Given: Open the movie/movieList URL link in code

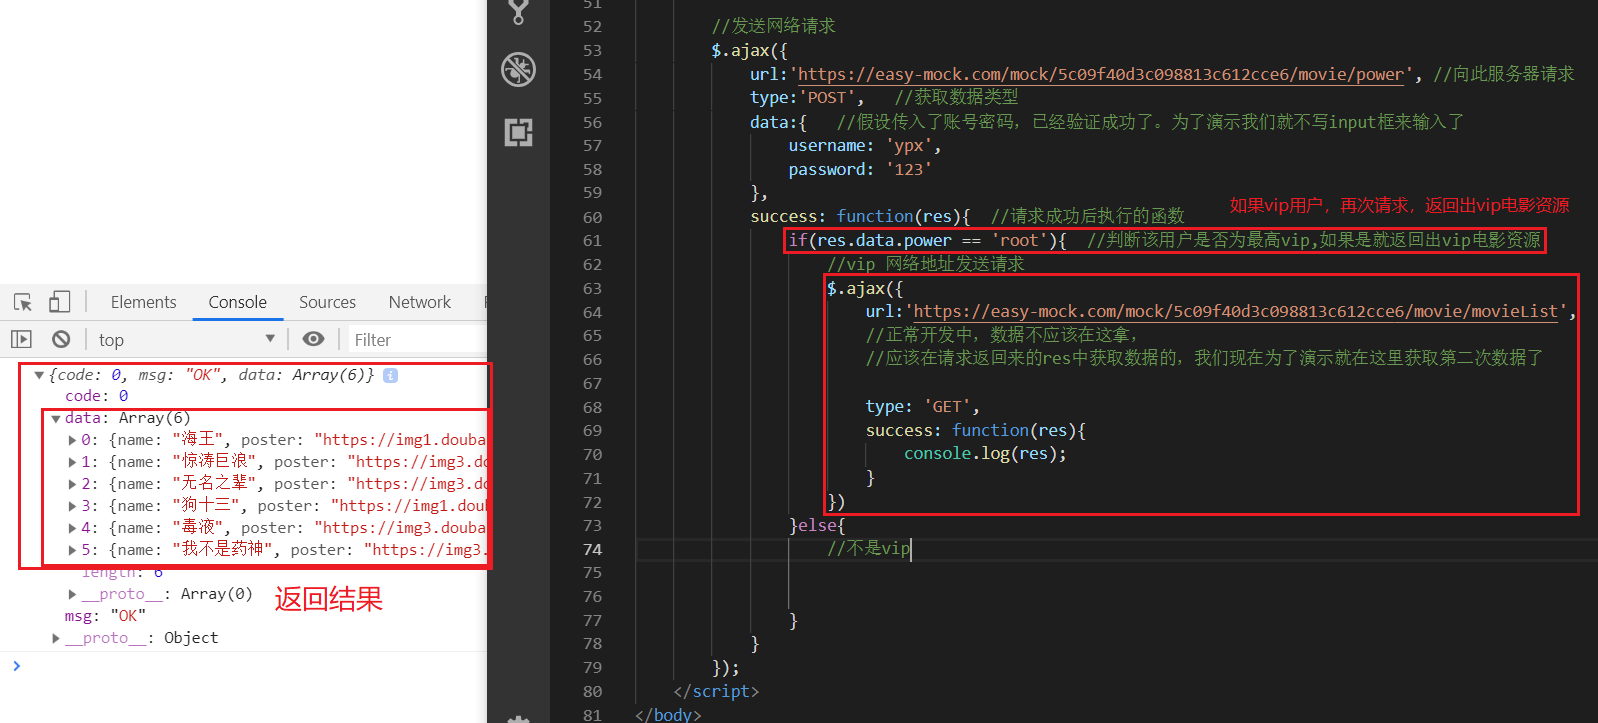Looking at the screenshot, I should click(1236, 312).
